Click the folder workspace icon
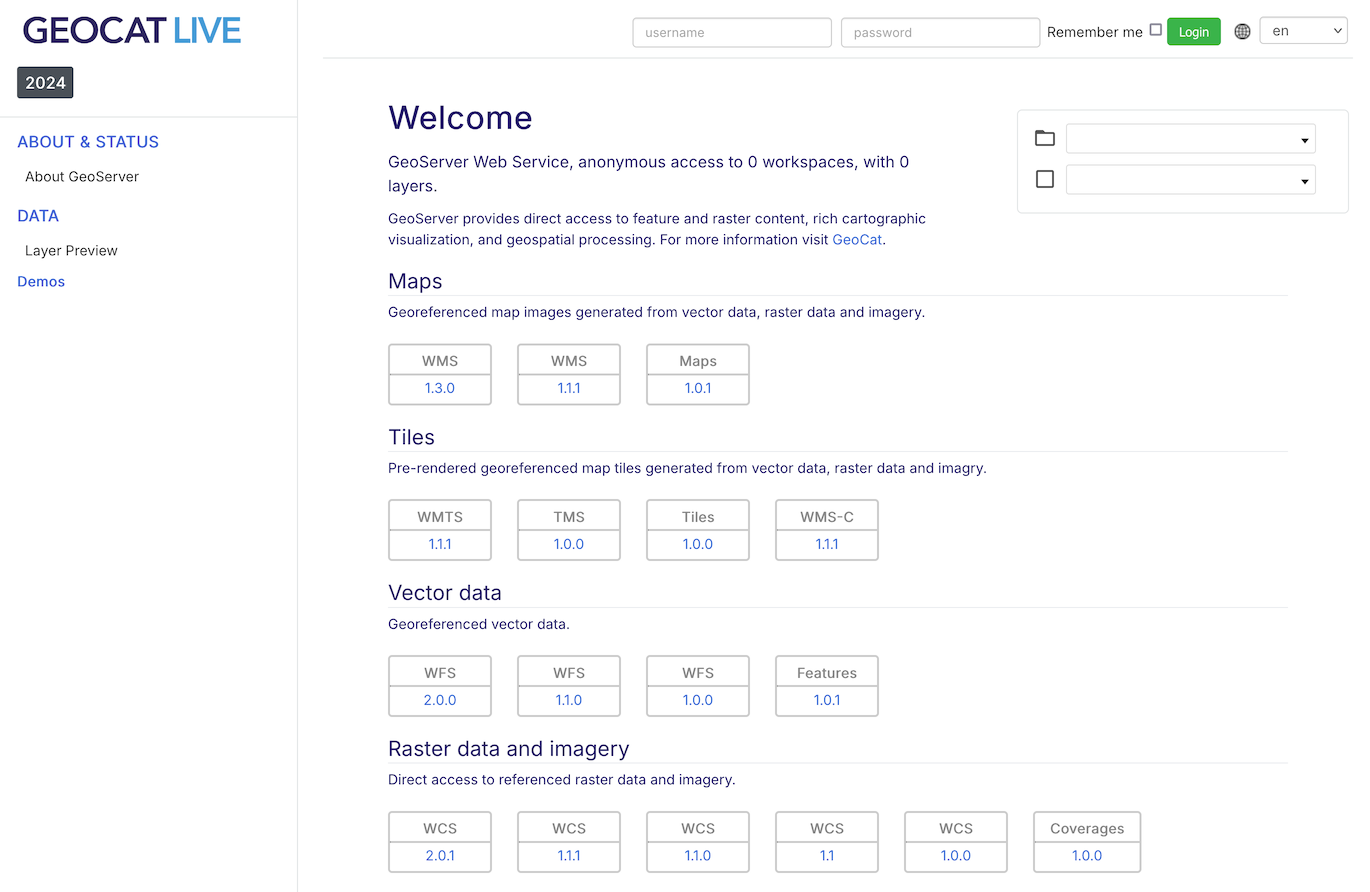Viewport: 1370px width, 892px height. point(1045,138)
